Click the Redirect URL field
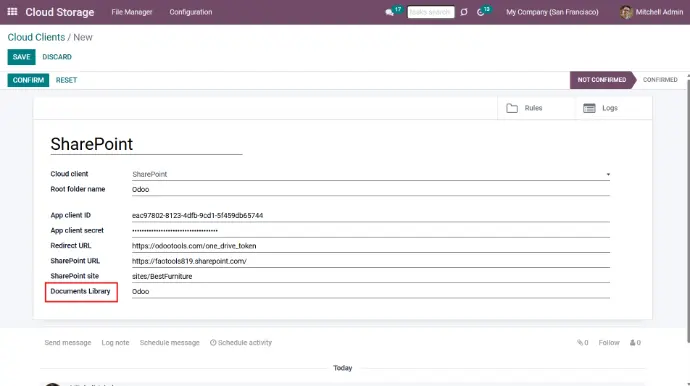690x386 pixels. coord(371,246)
